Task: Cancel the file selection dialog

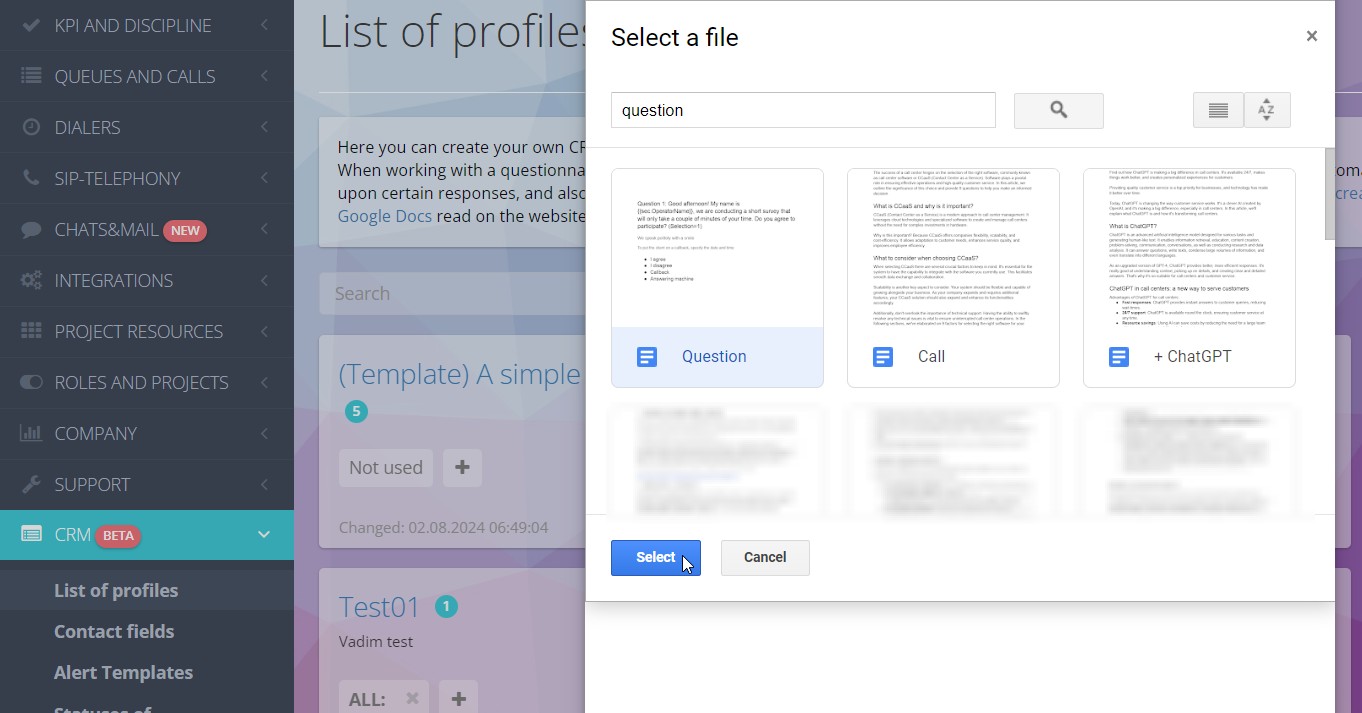Action: pos(765,557)
